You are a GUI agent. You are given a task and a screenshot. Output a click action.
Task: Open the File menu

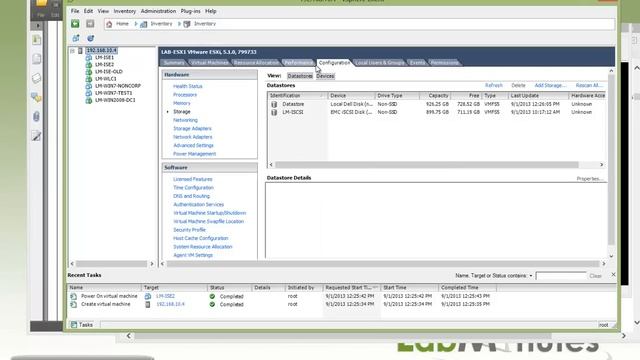(x=75, y=11)
